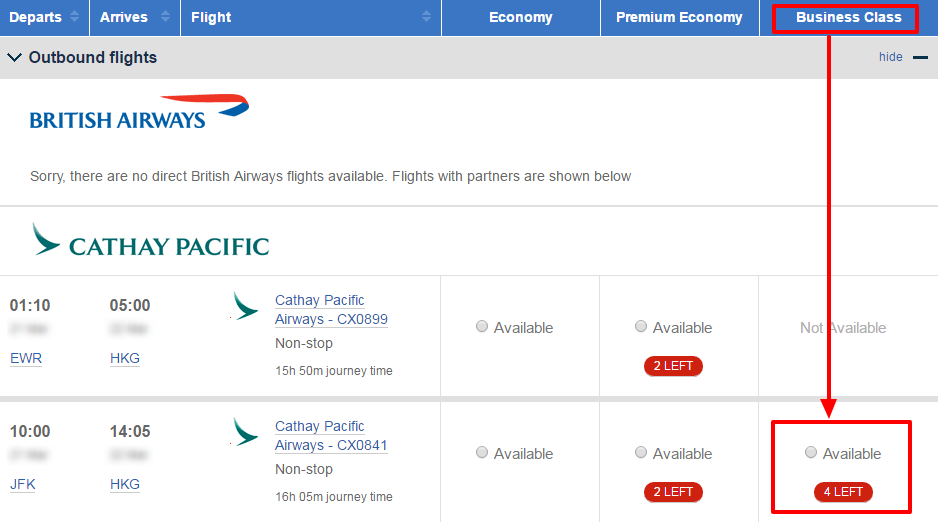Select Economy radio for flight CX0841
The width and height of the screenshot is (938, 522).
pyautogui.click(x=482, y=453)
